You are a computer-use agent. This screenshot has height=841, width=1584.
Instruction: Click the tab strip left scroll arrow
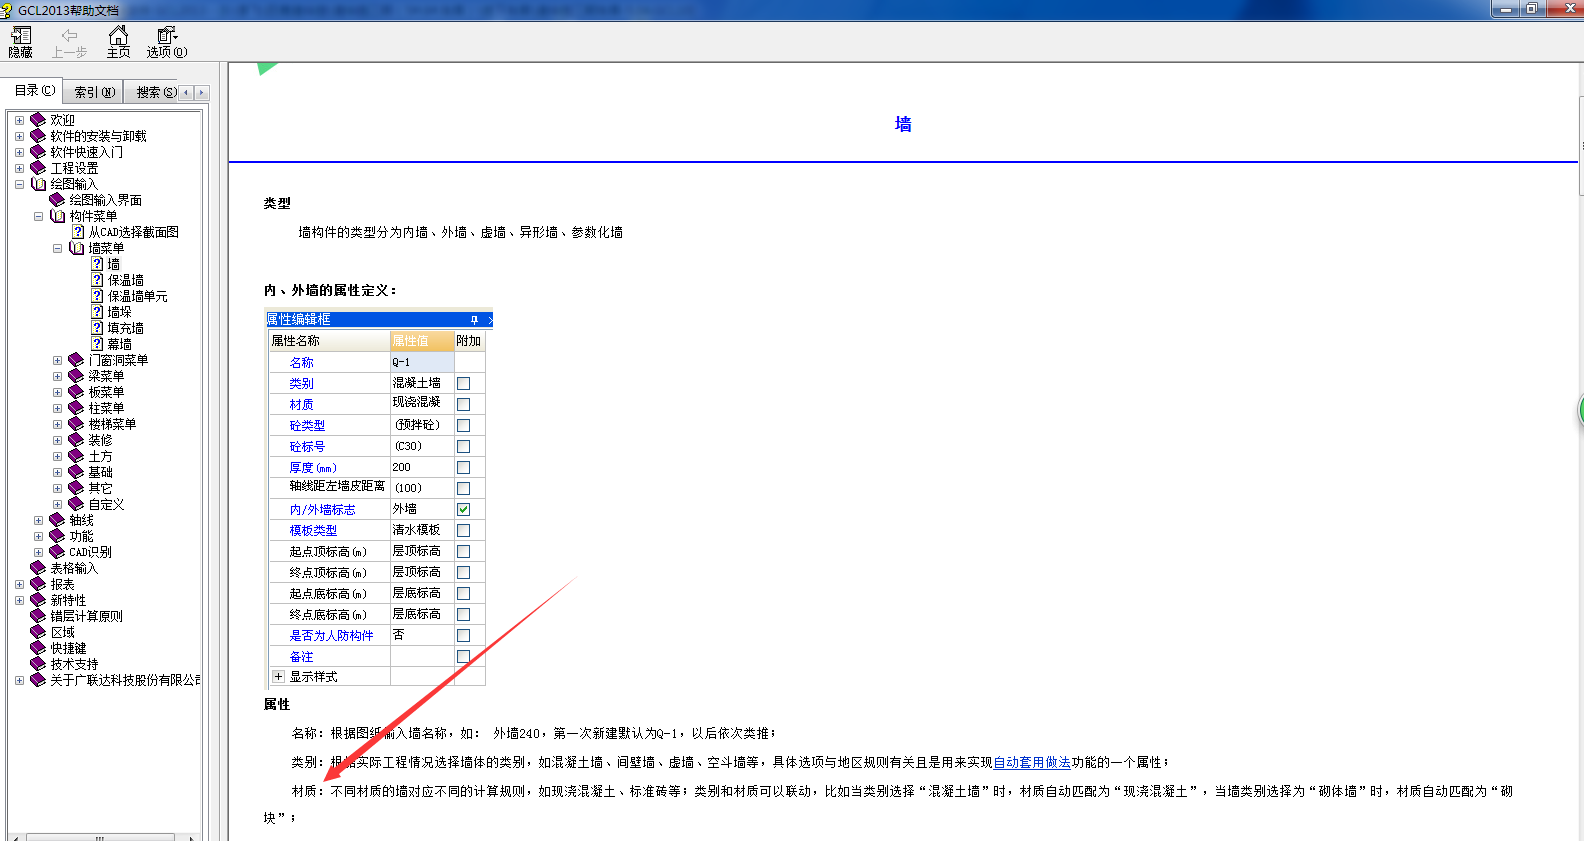pyautogui.click(x=185, y=92)
